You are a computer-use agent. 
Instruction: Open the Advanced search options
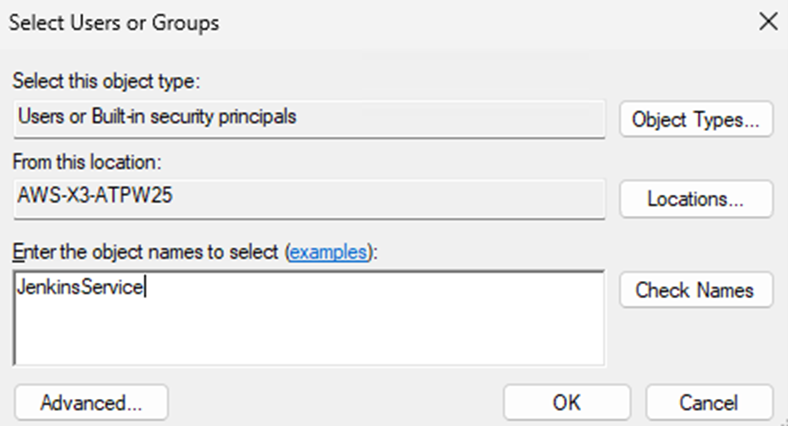point(91,403)
